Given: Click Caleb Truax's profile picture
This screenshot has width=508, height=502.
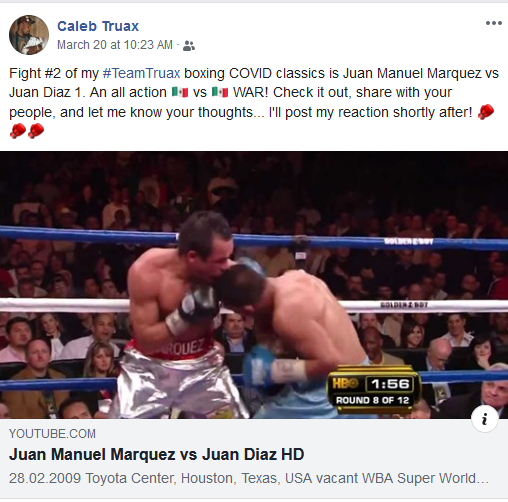Looking at the screenshot, I should click(29, 35).
